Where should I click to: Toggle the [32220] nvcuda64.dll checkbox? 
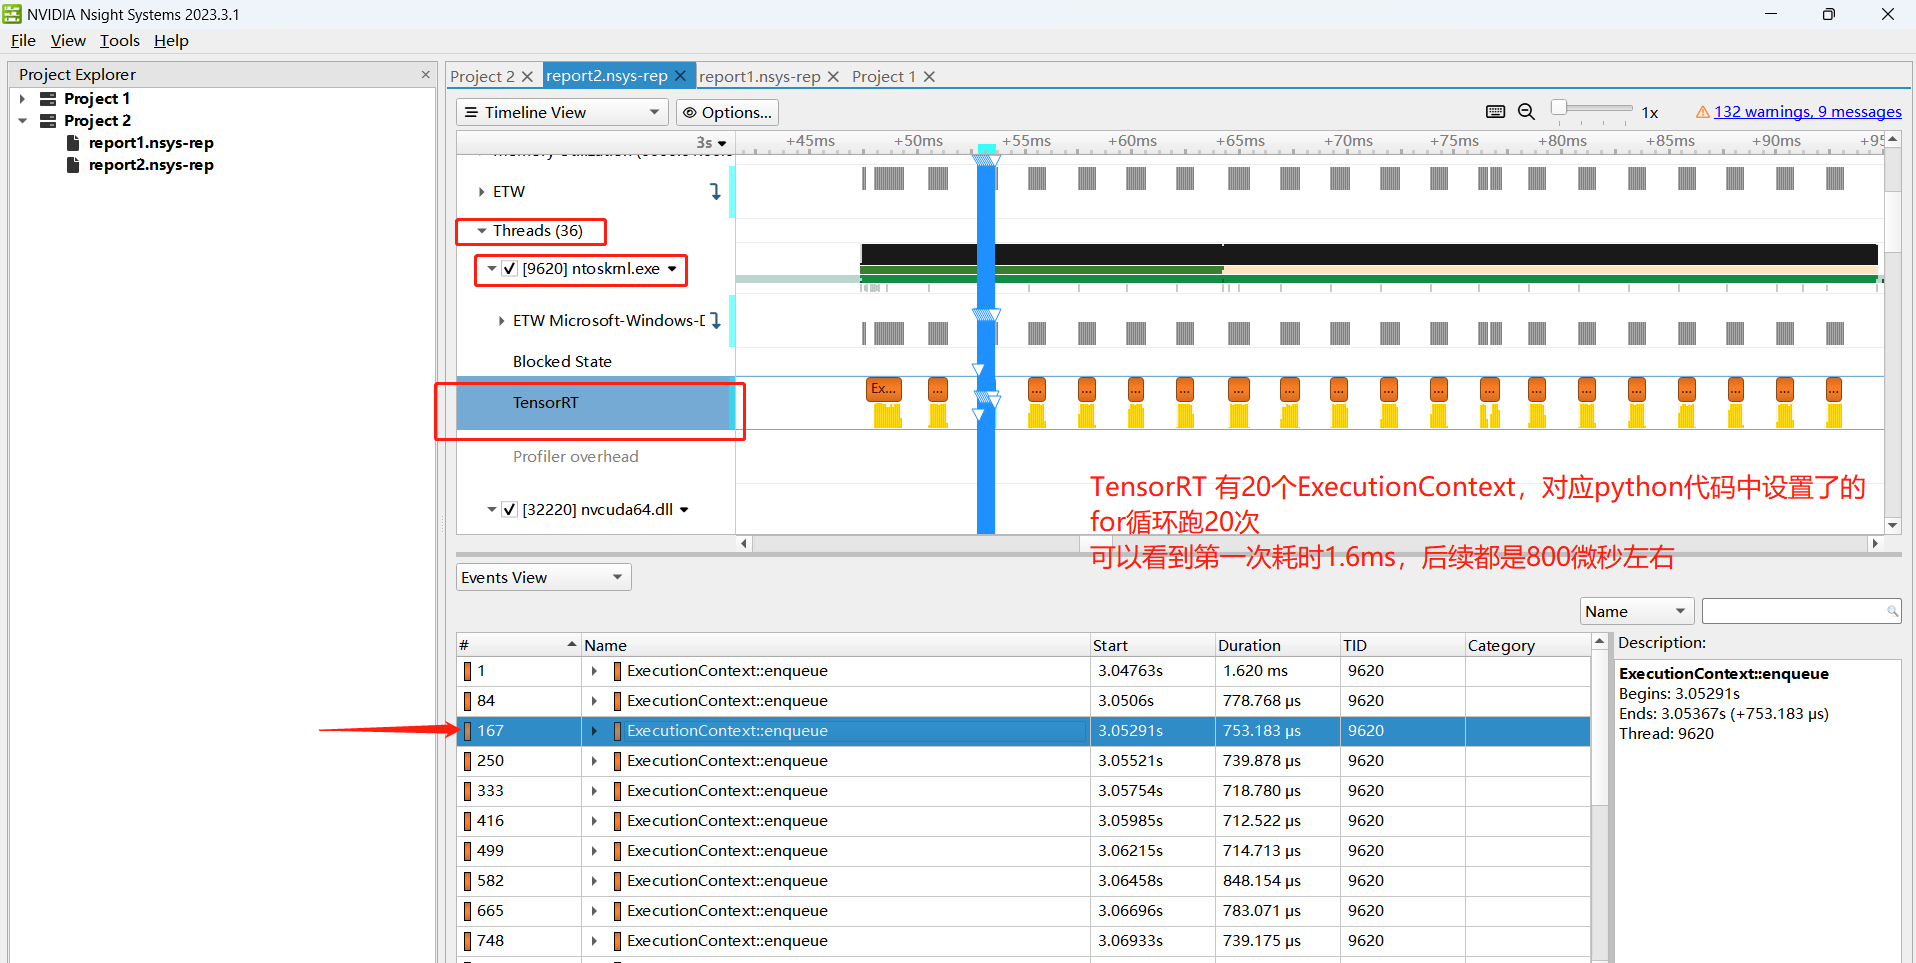pos(510,510)
